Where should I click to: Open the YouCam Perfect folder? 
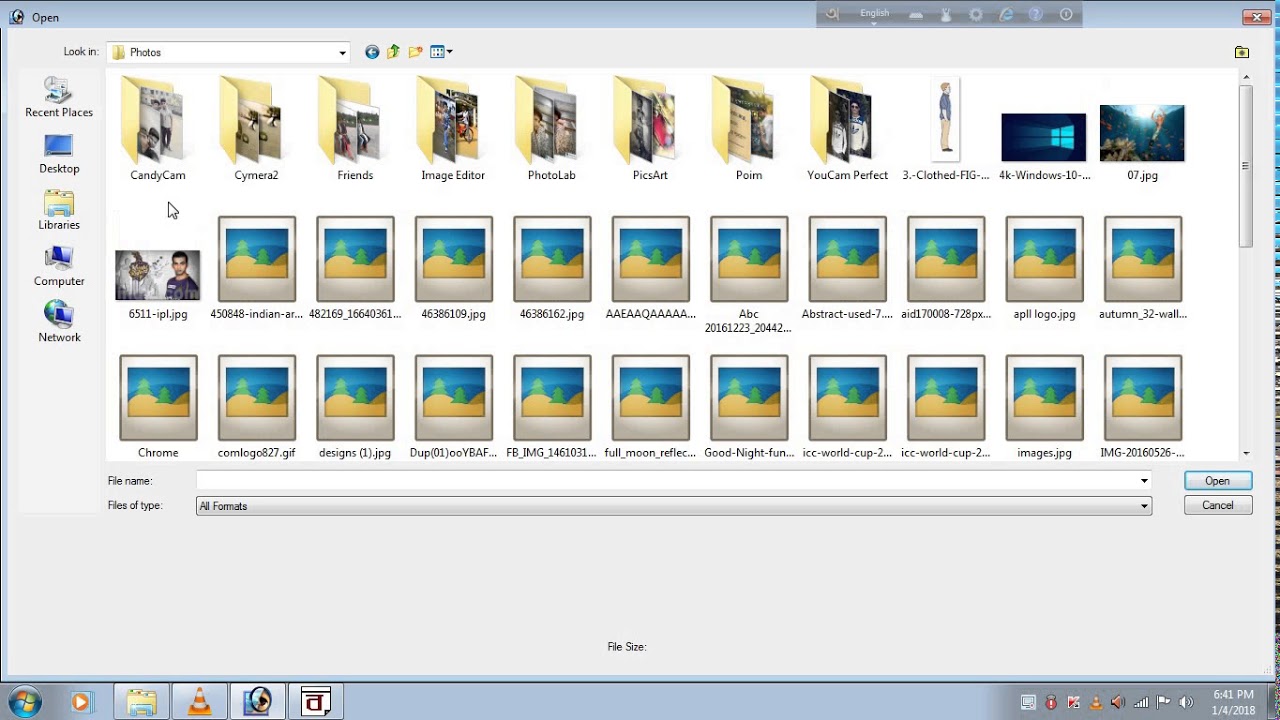click(847, 129)
